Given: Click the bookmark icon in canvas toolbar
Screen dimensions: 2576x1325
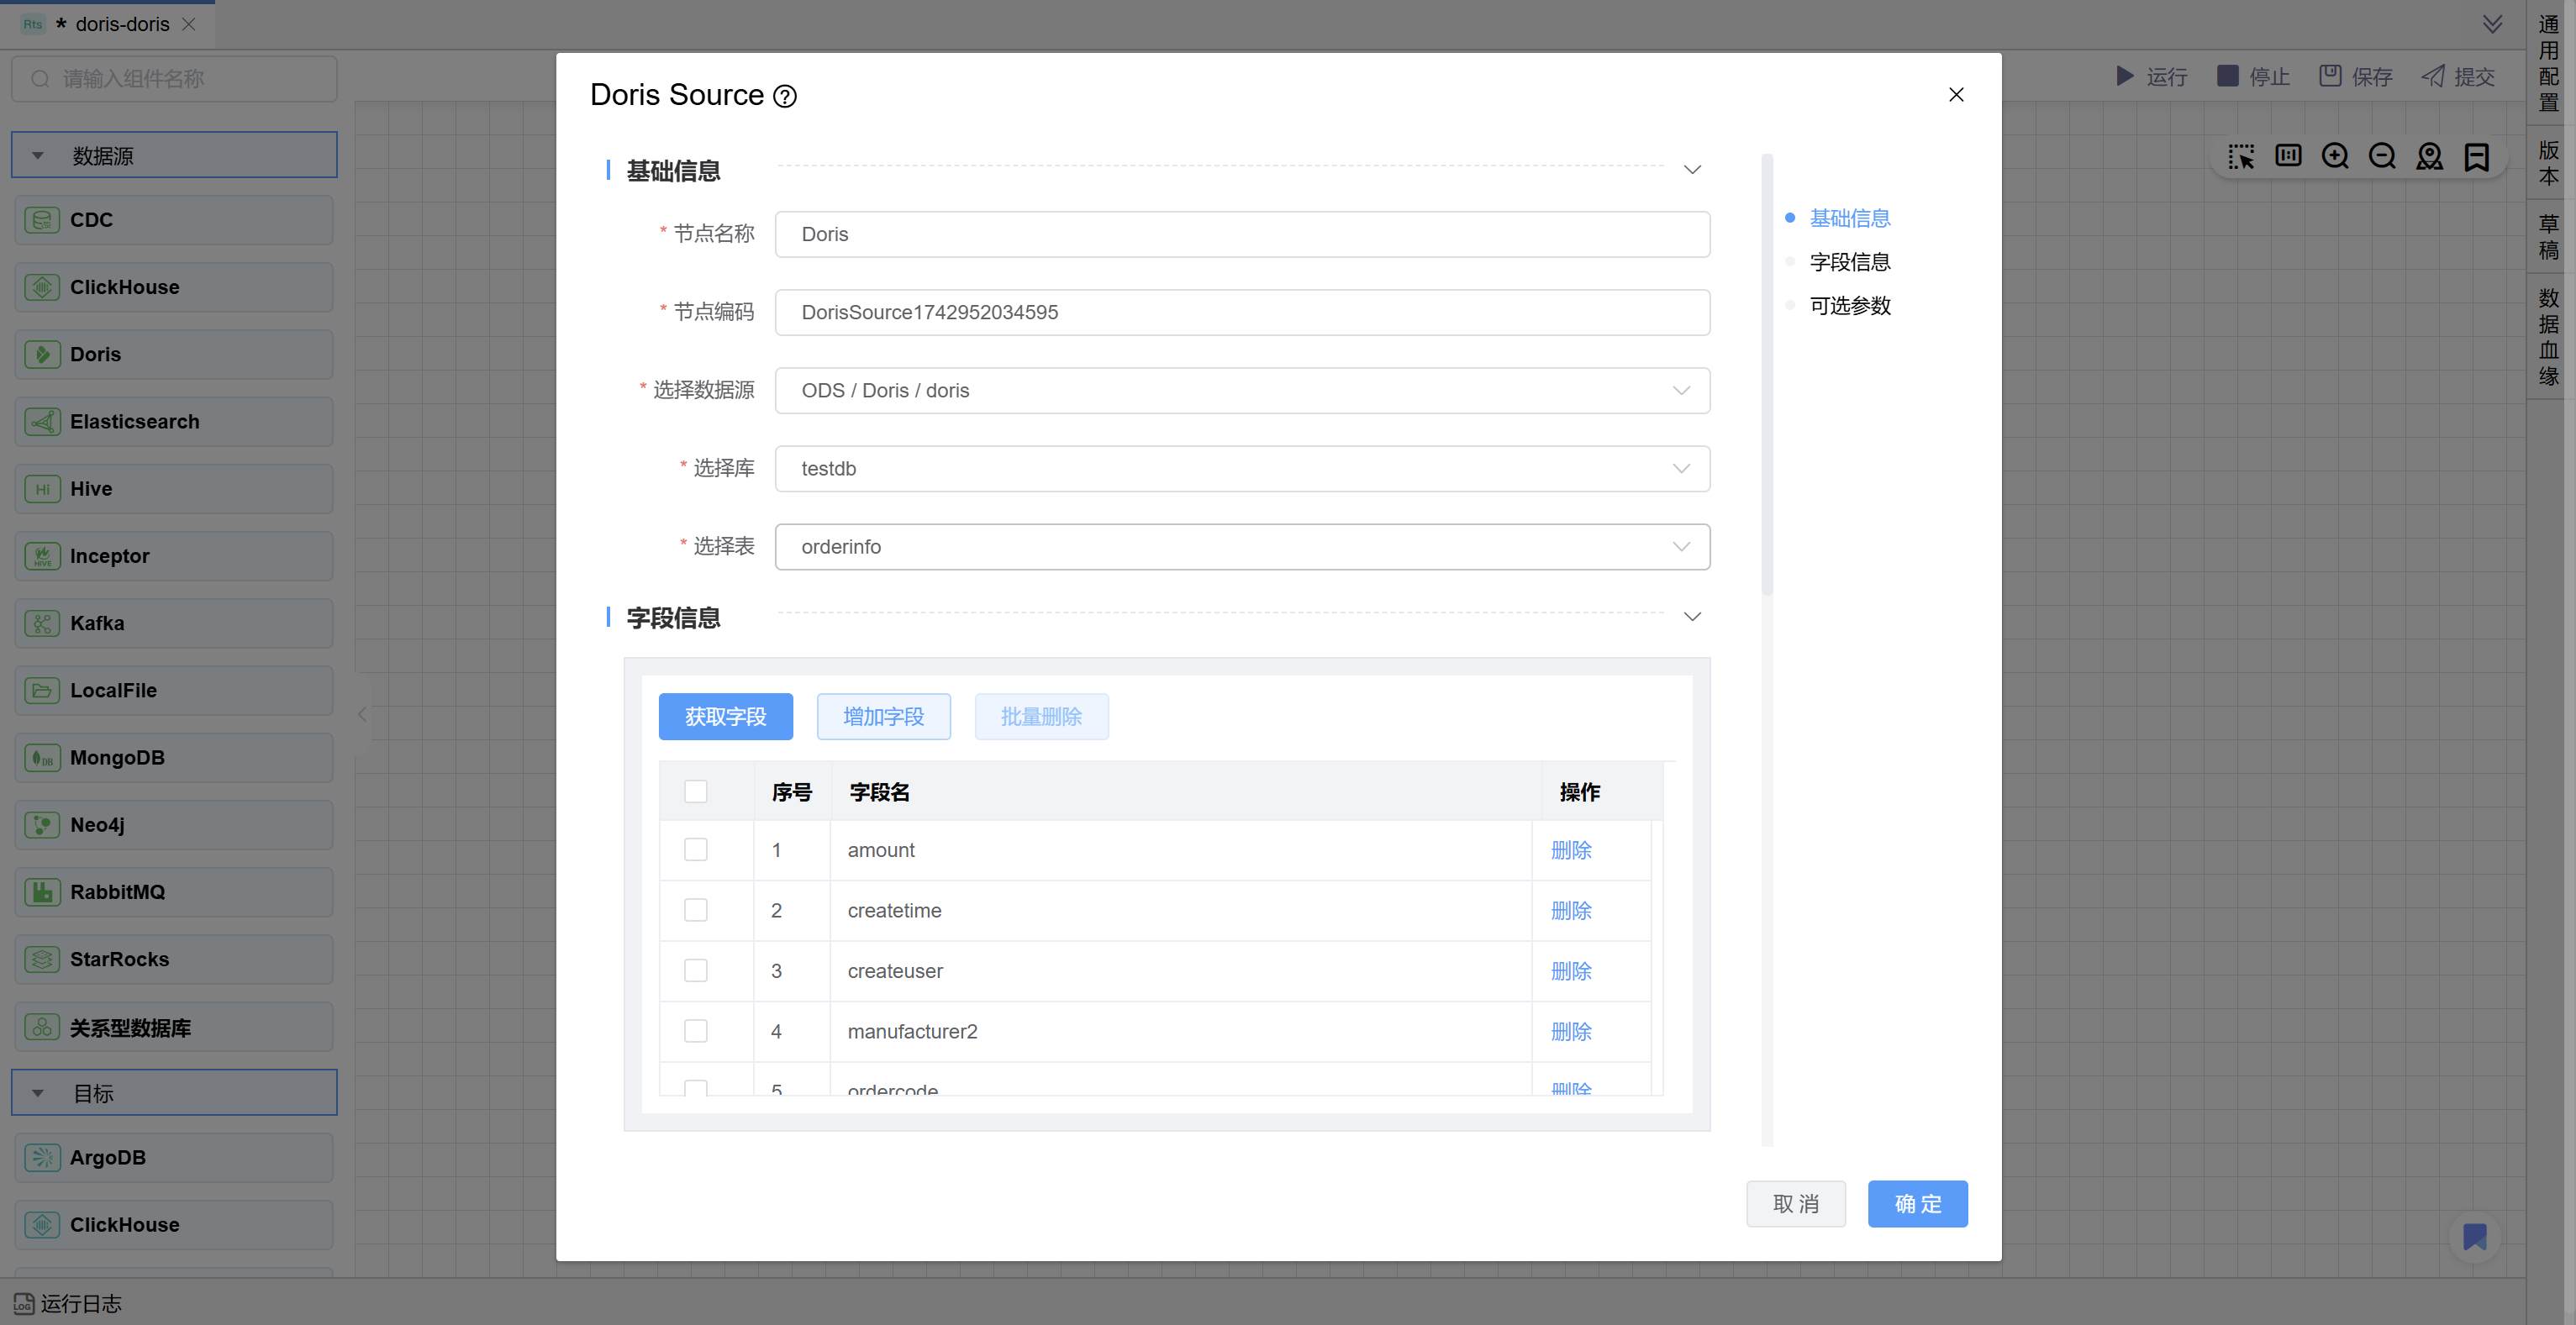Looking at the screenshot, I should click(x=2476, y=157).
